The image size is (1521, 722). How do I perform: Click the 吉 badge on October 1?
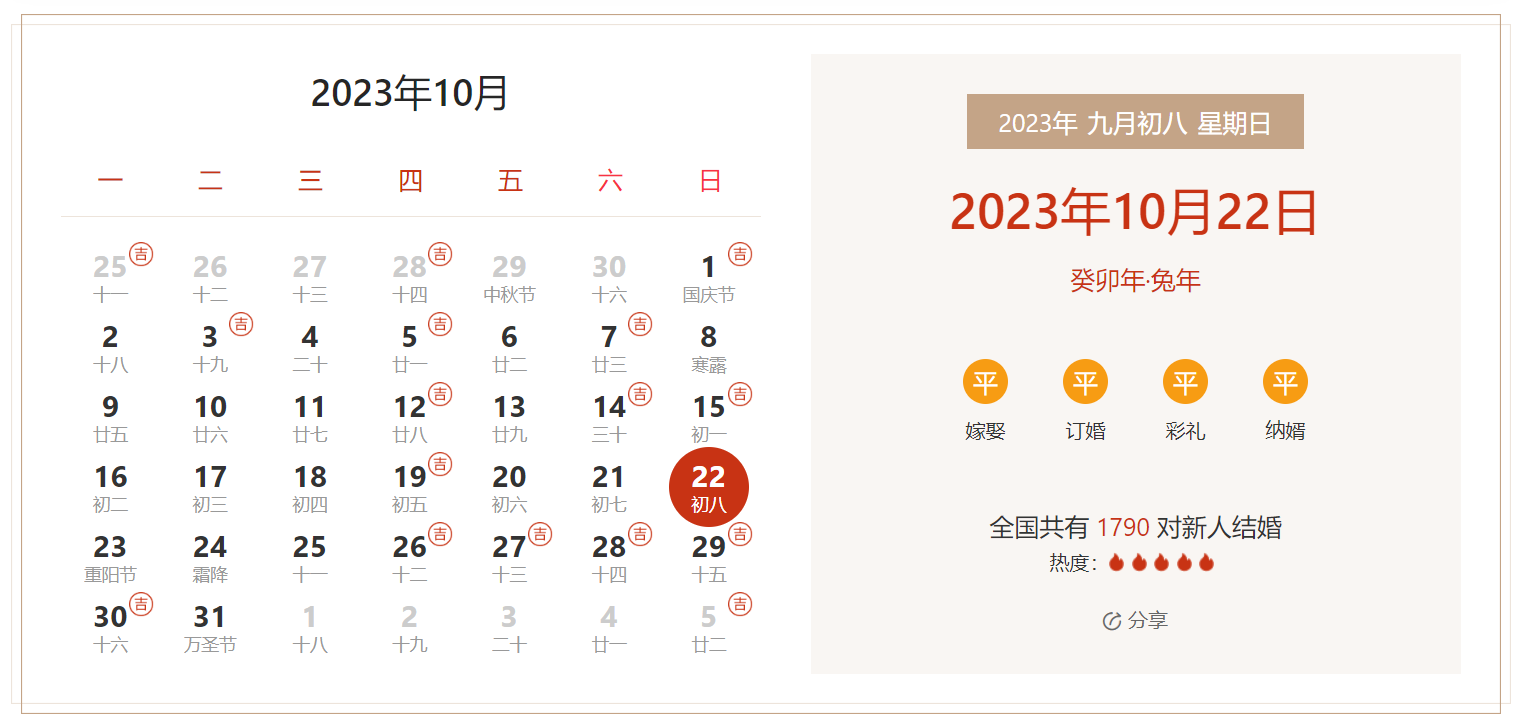pos(740,254)
